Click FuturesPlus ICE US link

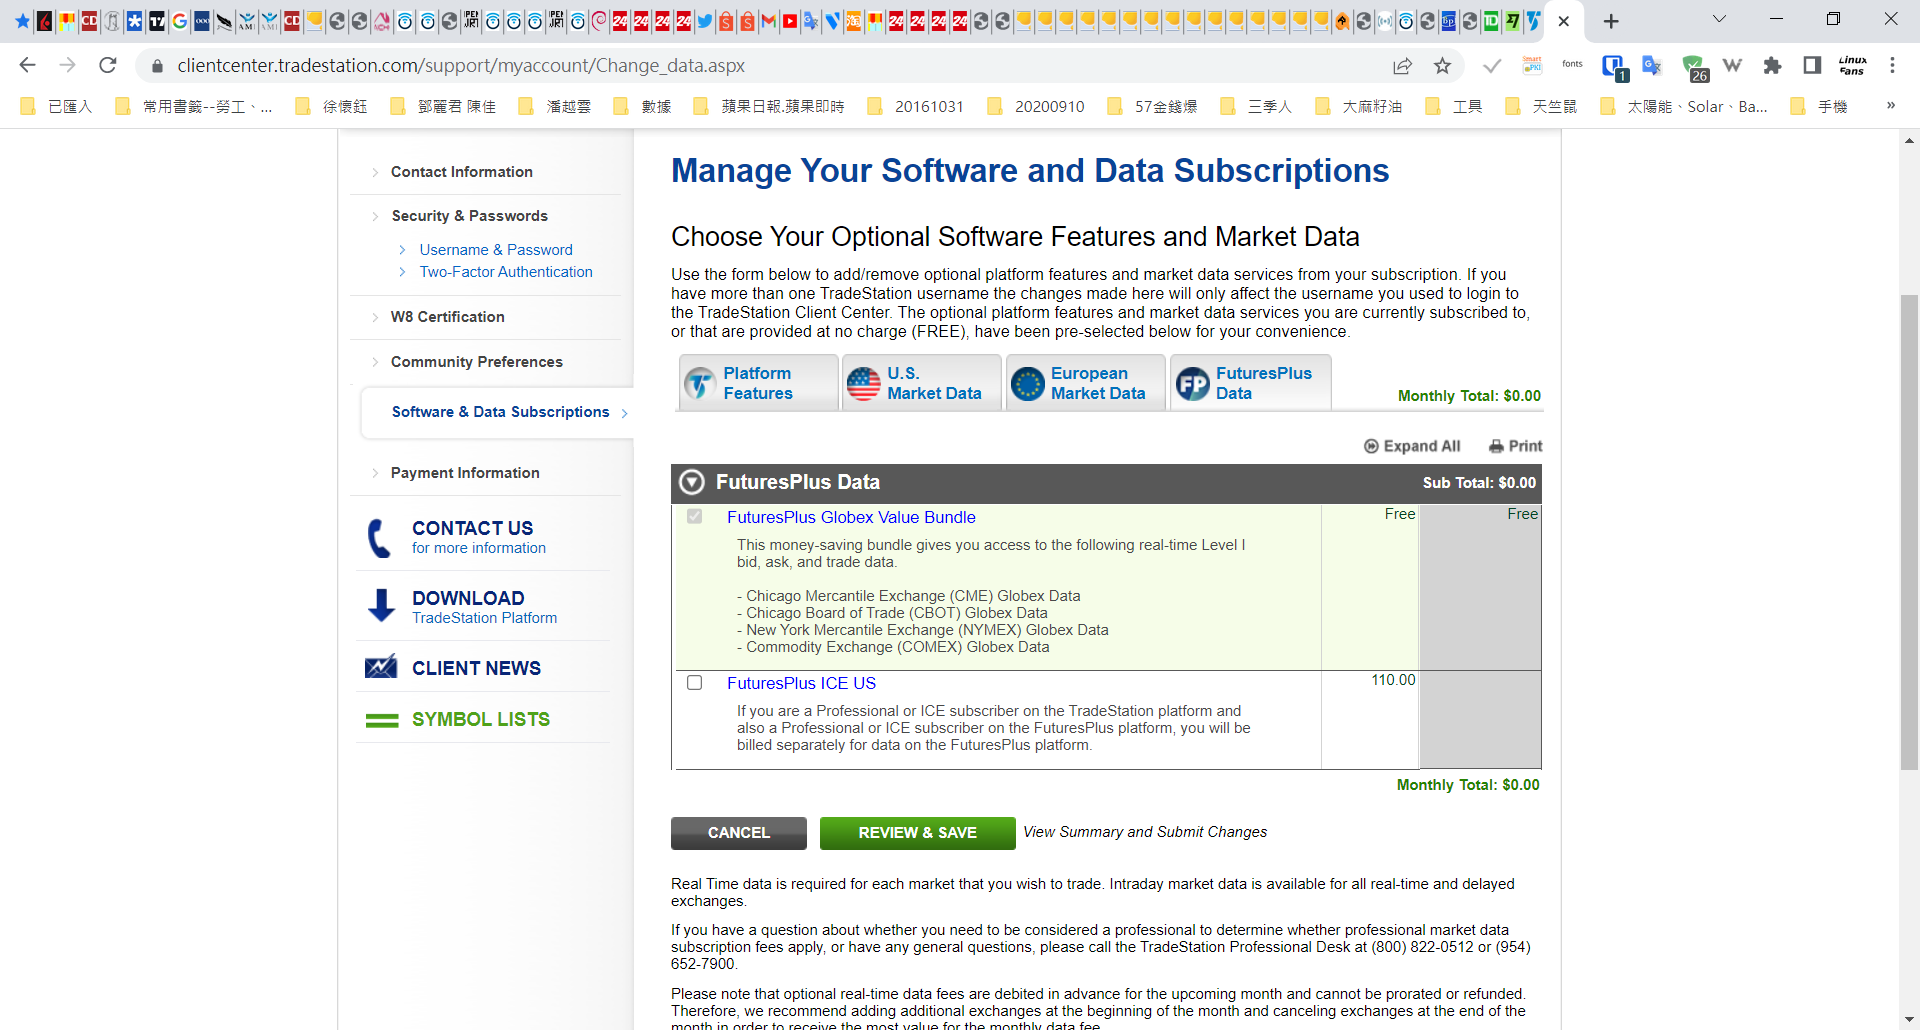(801, 683)
